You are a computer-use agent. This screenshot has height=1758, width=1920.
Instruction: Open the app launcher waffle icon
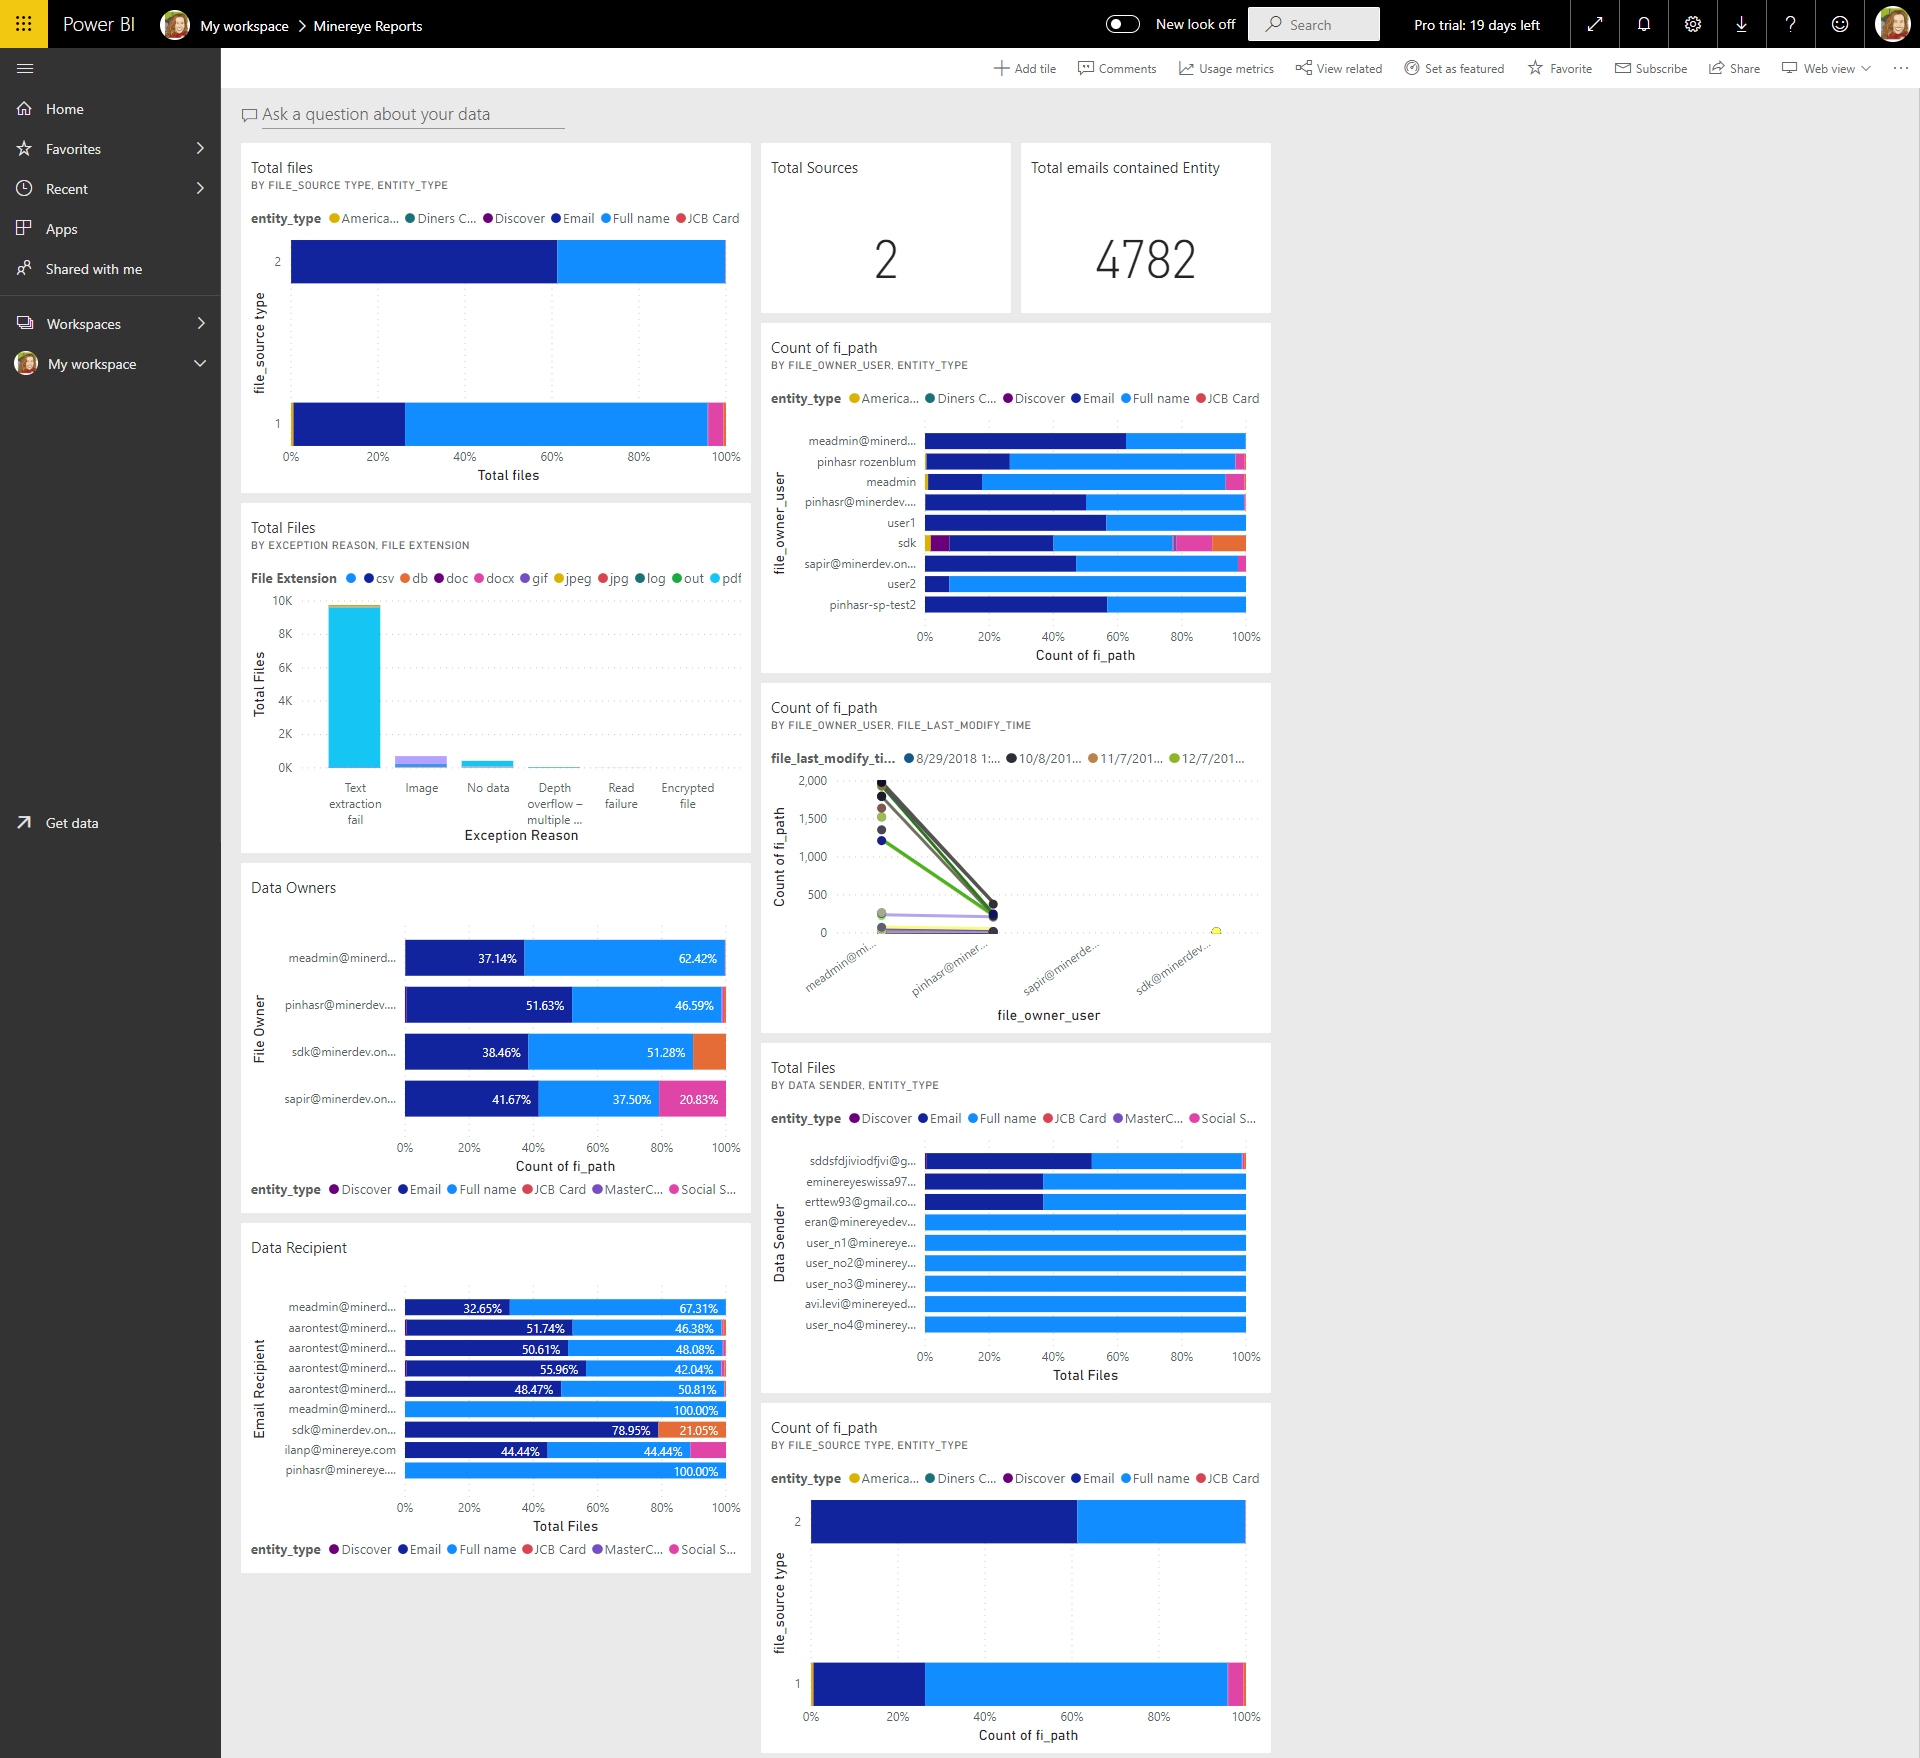point(23,24)
